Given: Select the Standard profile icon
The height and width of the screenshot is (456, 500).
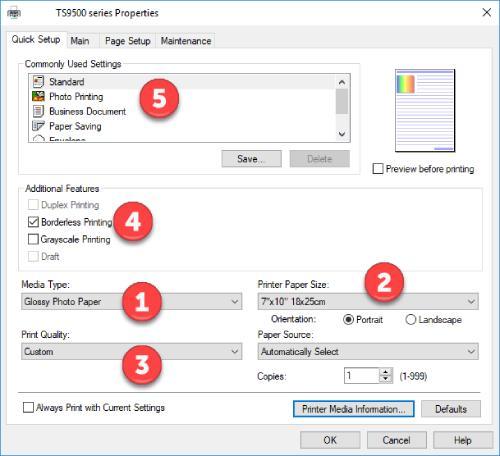Looking at the screenshot, I should [x=38, y=82].
